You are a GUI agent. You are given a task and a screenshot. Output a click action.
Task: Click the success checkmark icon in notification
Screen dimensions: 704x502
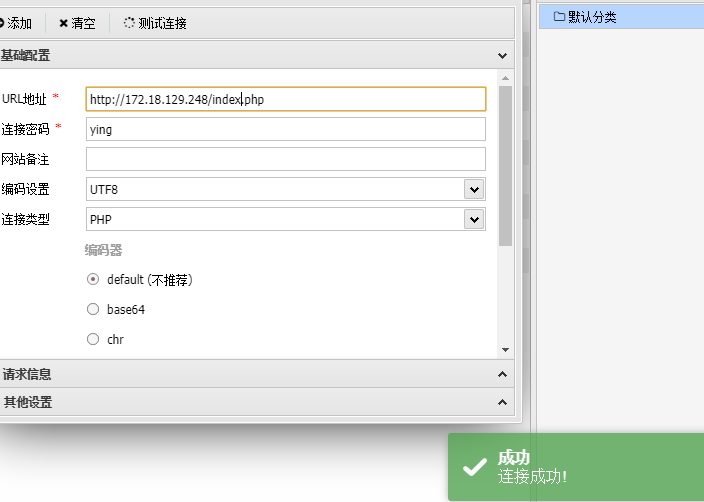pos(472,467)
